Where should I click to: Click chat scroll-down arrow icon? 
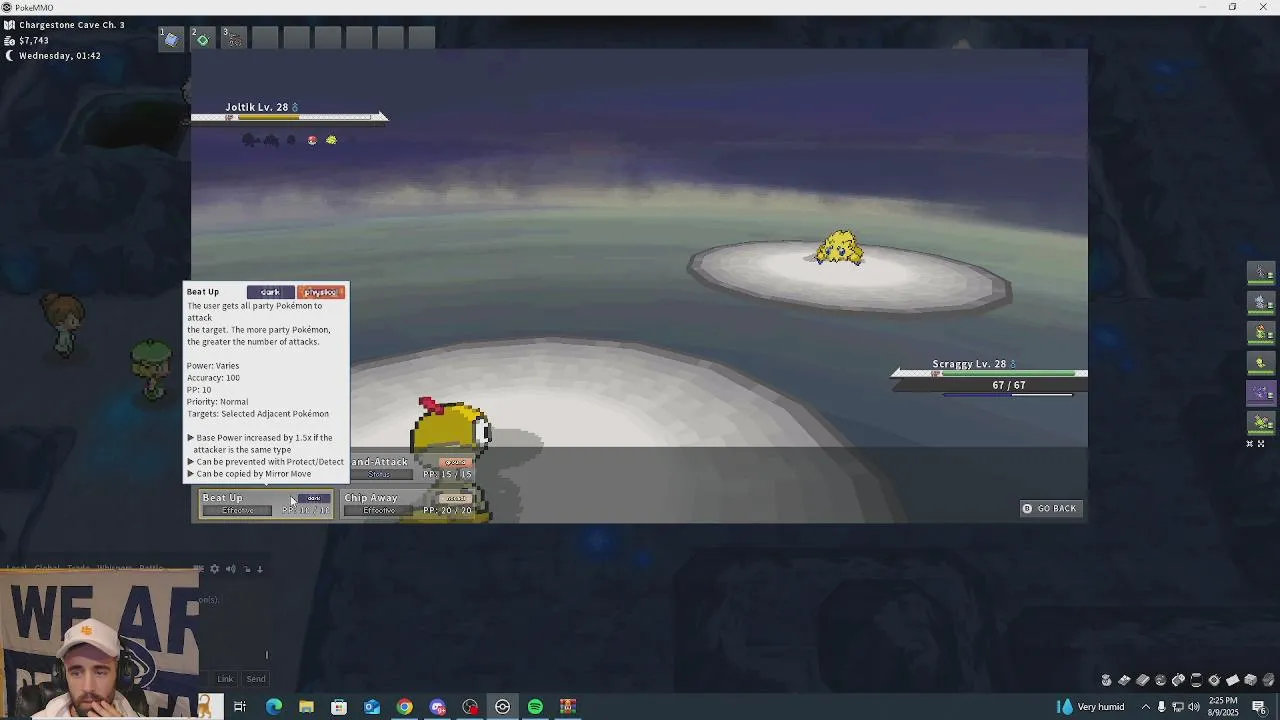[260, 569]
